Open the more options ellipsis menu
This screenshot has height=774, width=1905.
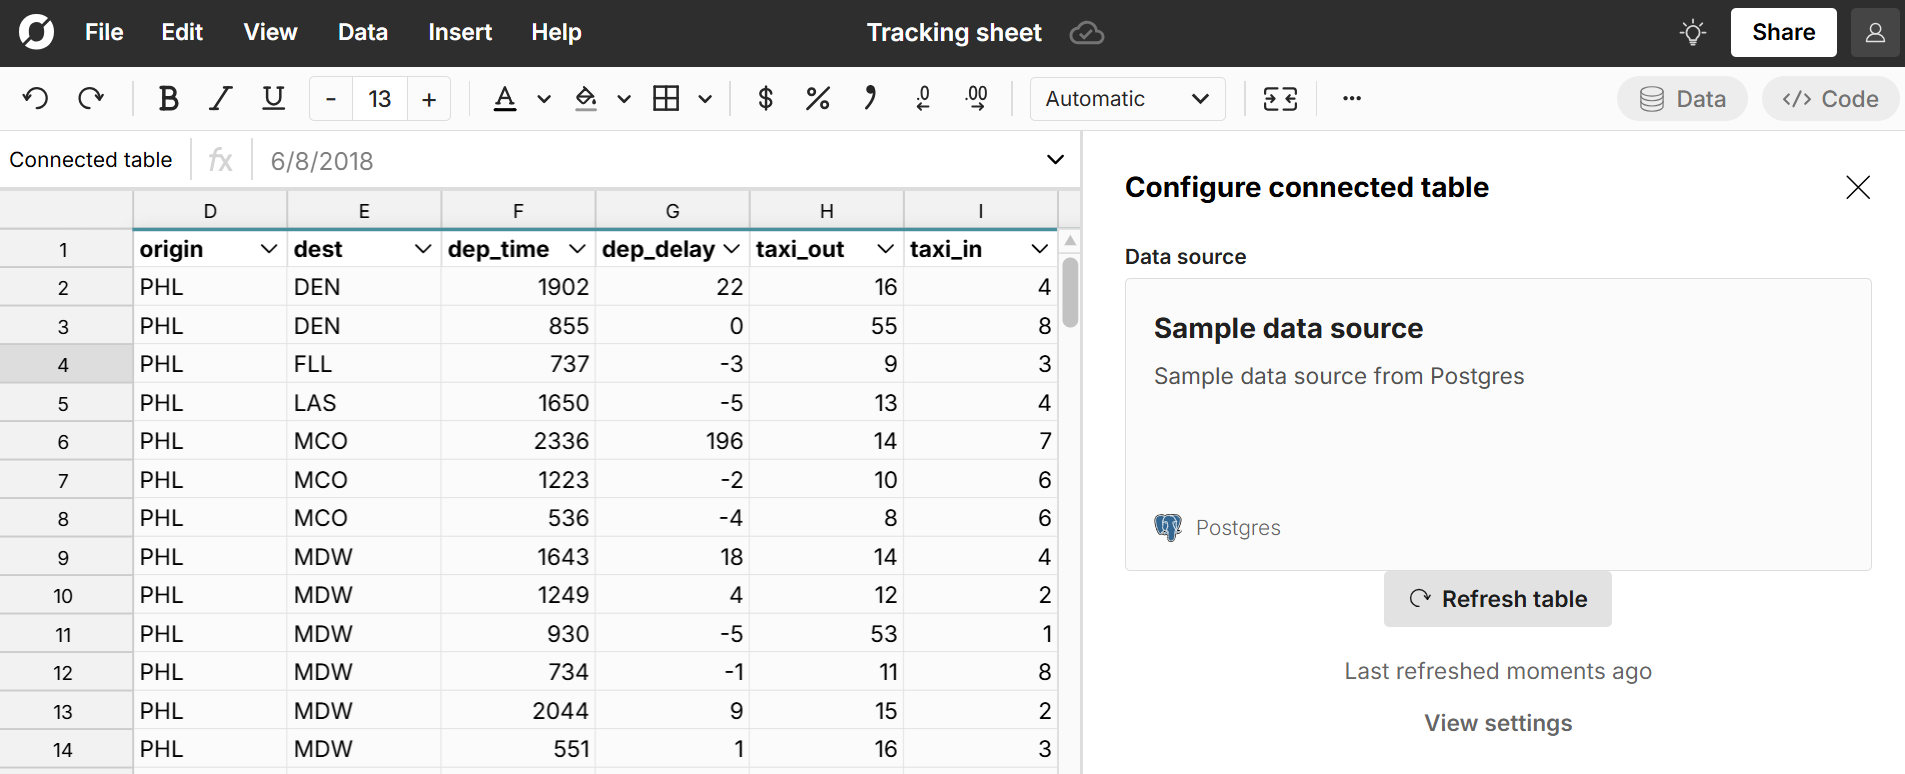pyautogui.click(x=1352, y=98)
